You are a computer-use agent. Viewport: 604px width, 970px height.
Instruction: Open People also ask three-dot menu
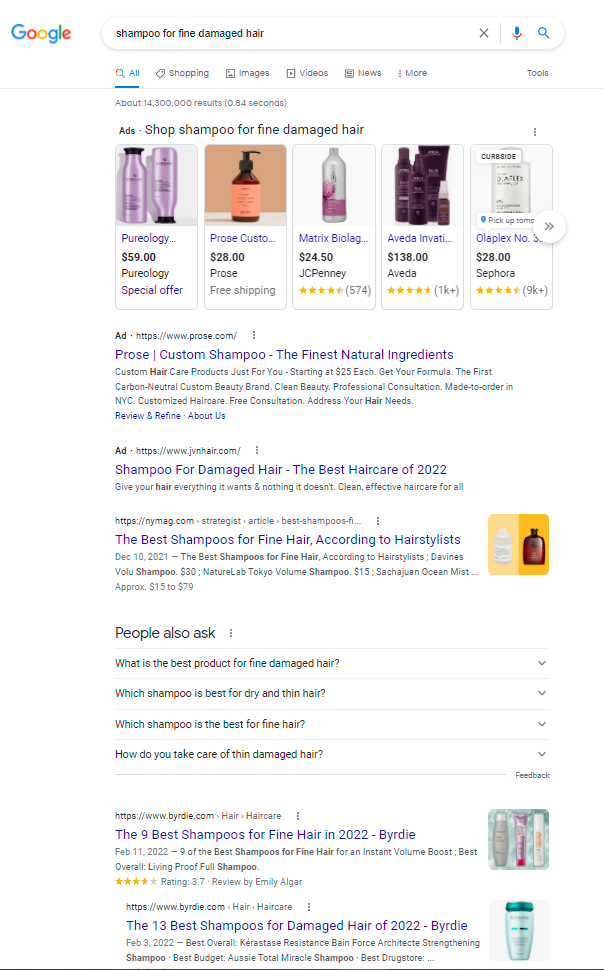[x=231, y=633]
